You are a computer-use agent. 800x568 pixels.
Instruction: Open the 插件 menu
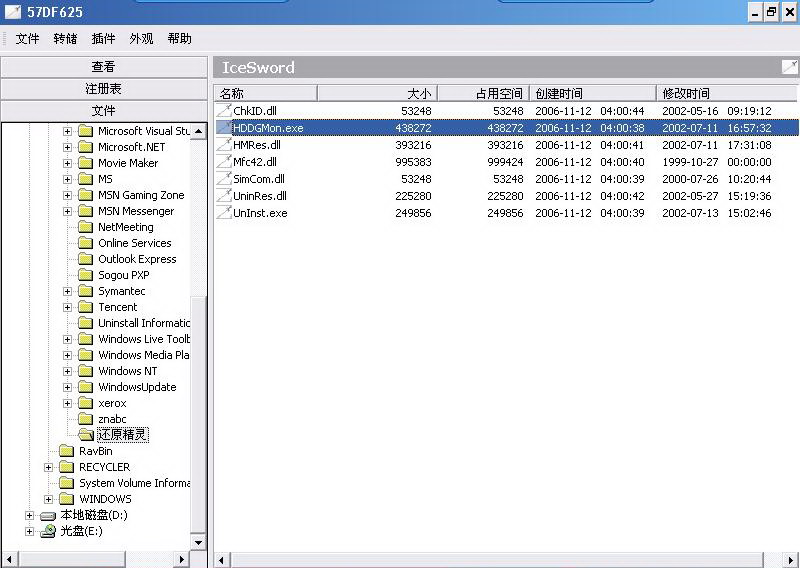coord(103,38)
